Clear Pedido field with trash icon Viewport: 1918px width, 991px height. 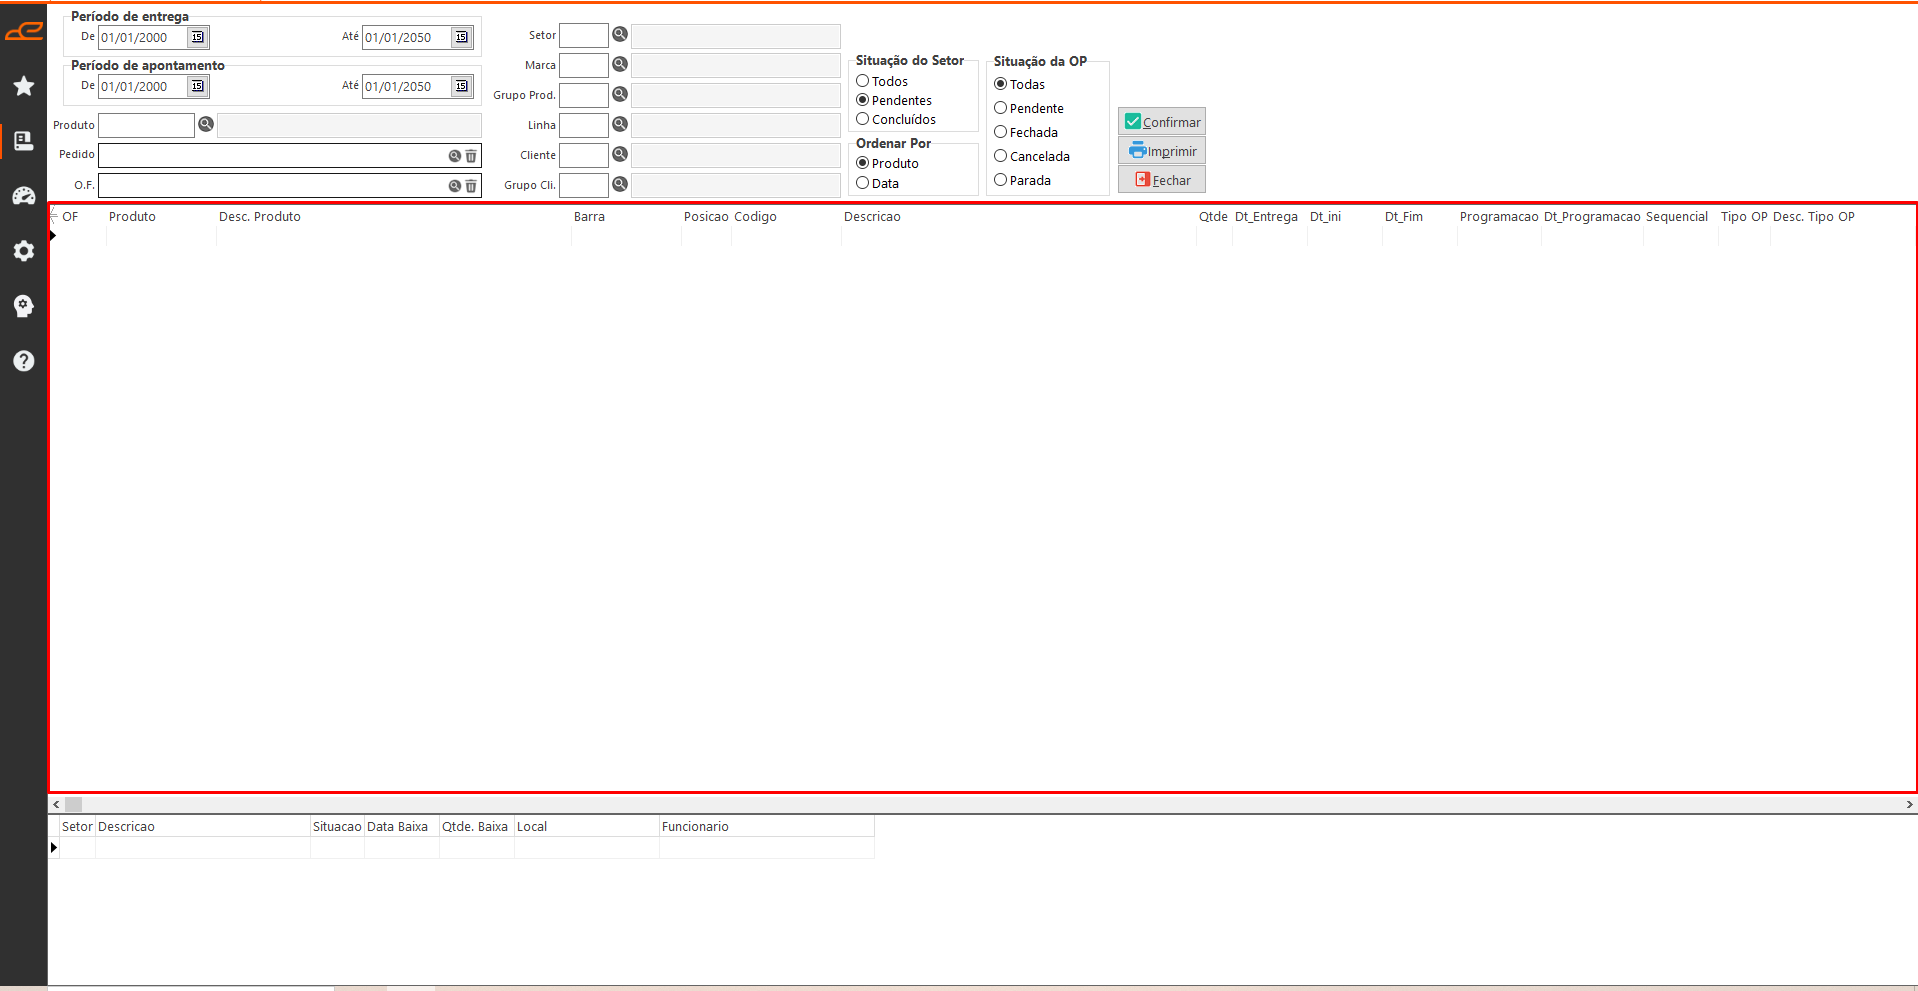tap(471, 156)
